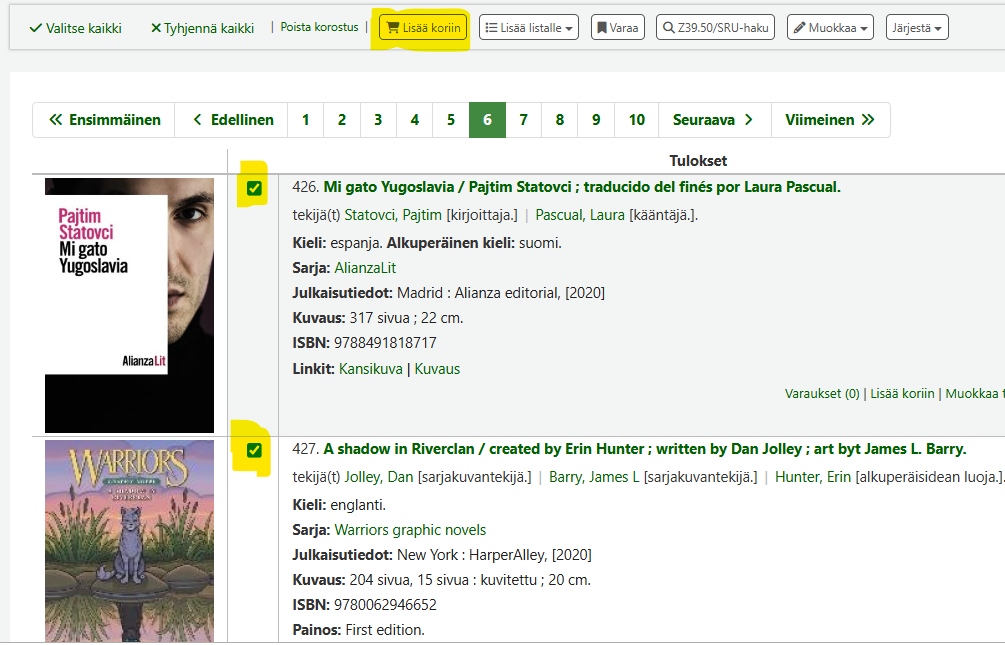Click the ISBN text 9780062946652

pos(385,605)
